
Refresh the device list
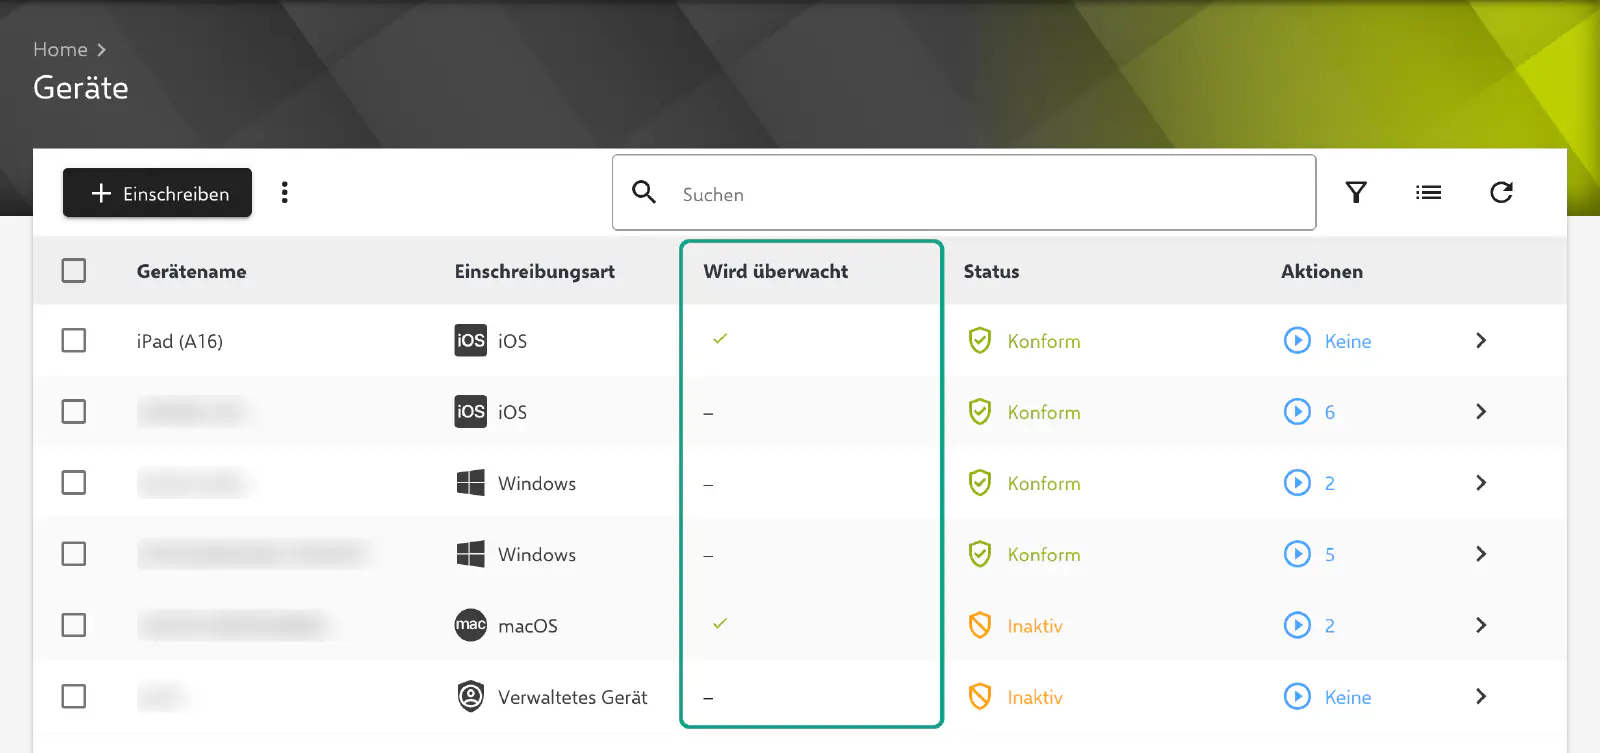coord(1501,192)
